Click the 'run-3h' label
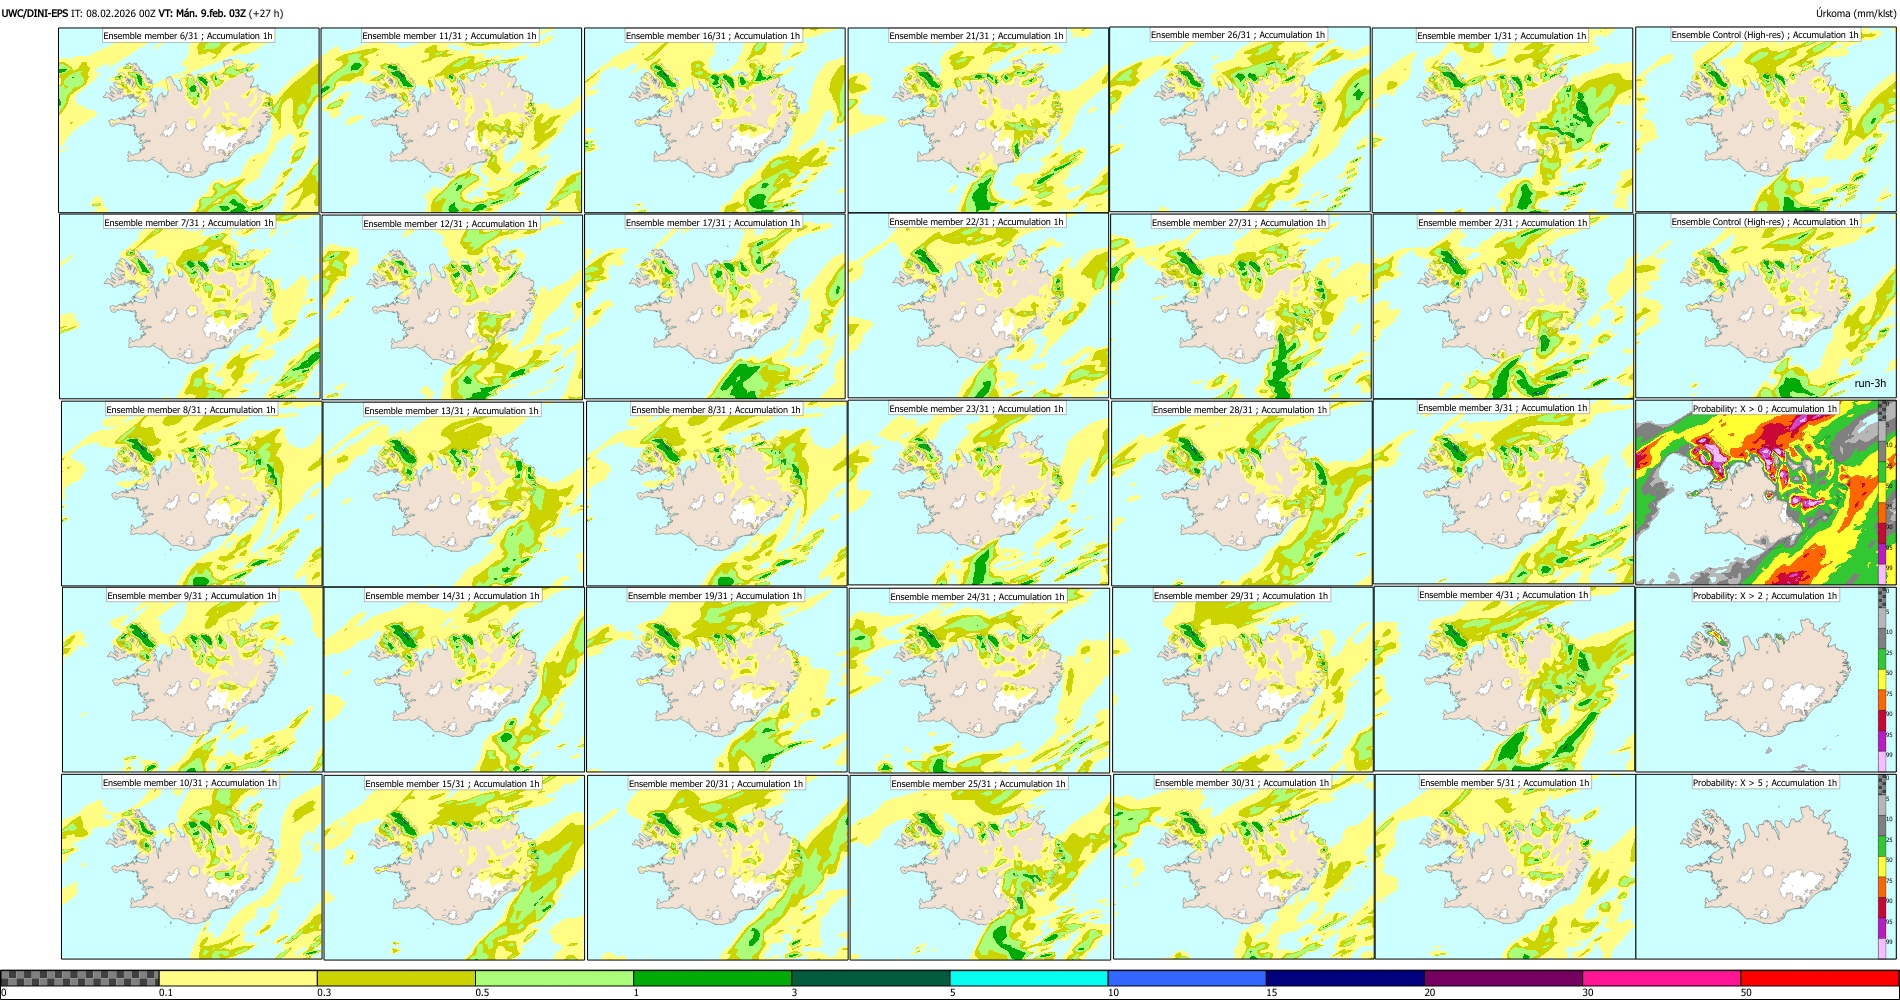The width and height of the screenshot is (1900, 1000). tap(1870, 384)
